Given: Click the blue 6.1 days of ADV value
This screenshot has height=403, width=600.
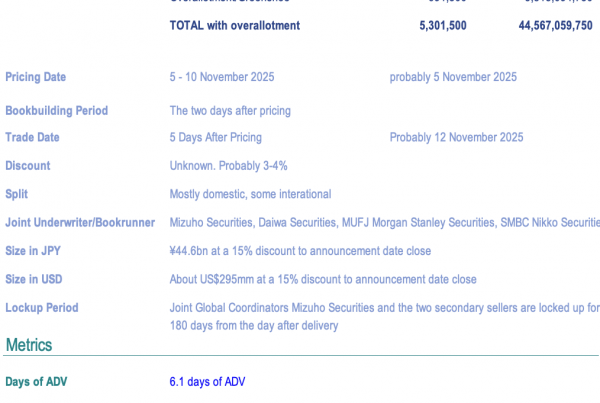Looking at the screenshot, I should tap(207, 382).
